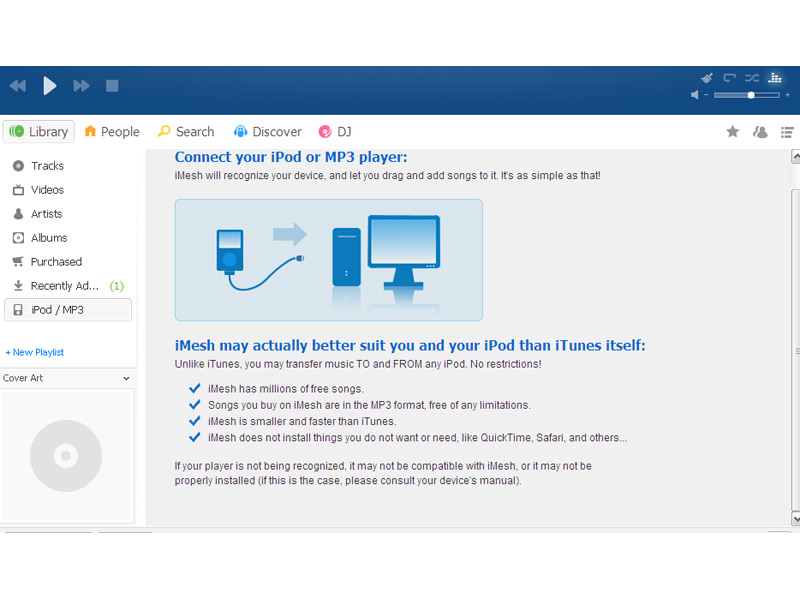Skip to the previous track
The height and width of the screenshot is (600, 800).
pyautogui.click(x=18, y=86)
